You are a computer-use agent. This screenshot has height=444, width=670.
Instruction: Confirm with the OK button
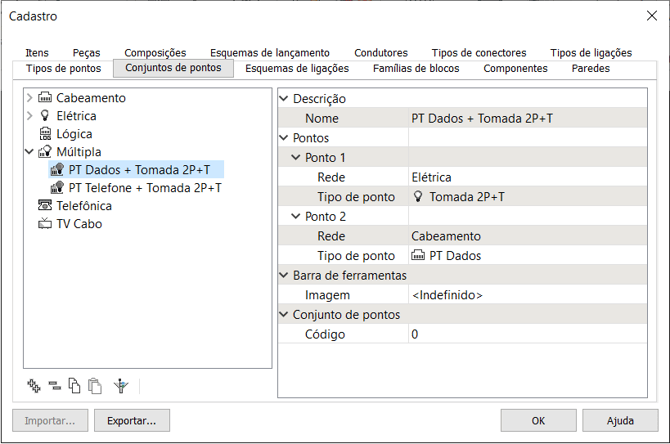pyautogui.click(x=538, y=420)
